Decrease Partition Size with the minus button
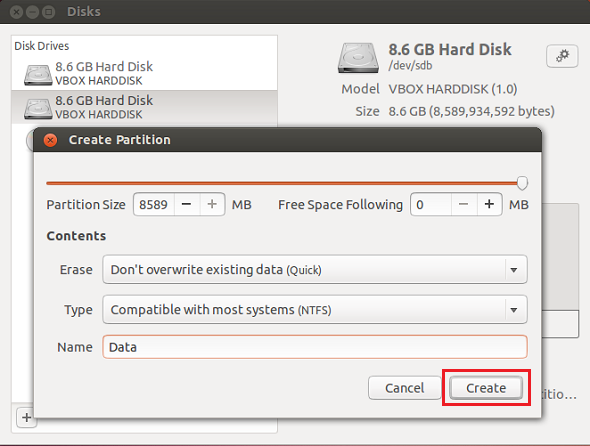The height and width of the screenshot is (446, 590). (x=187, y=204)
